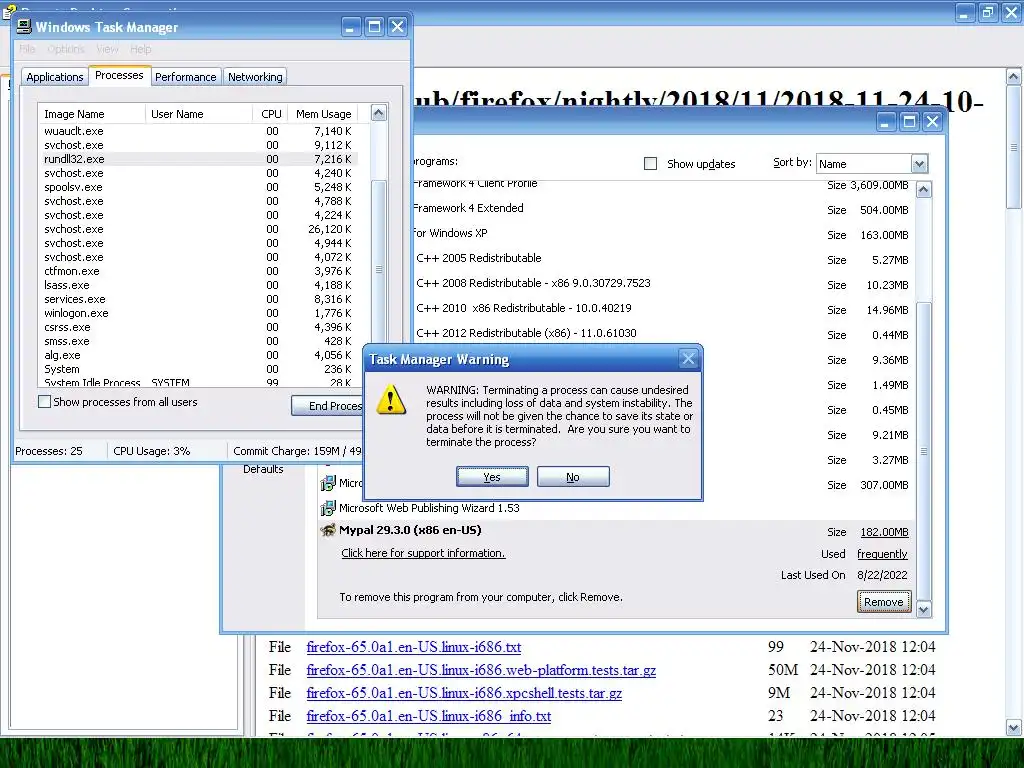Screen dimensions: 1024x768
Task: Open the Networking tab
Action: tap(255, 77)
